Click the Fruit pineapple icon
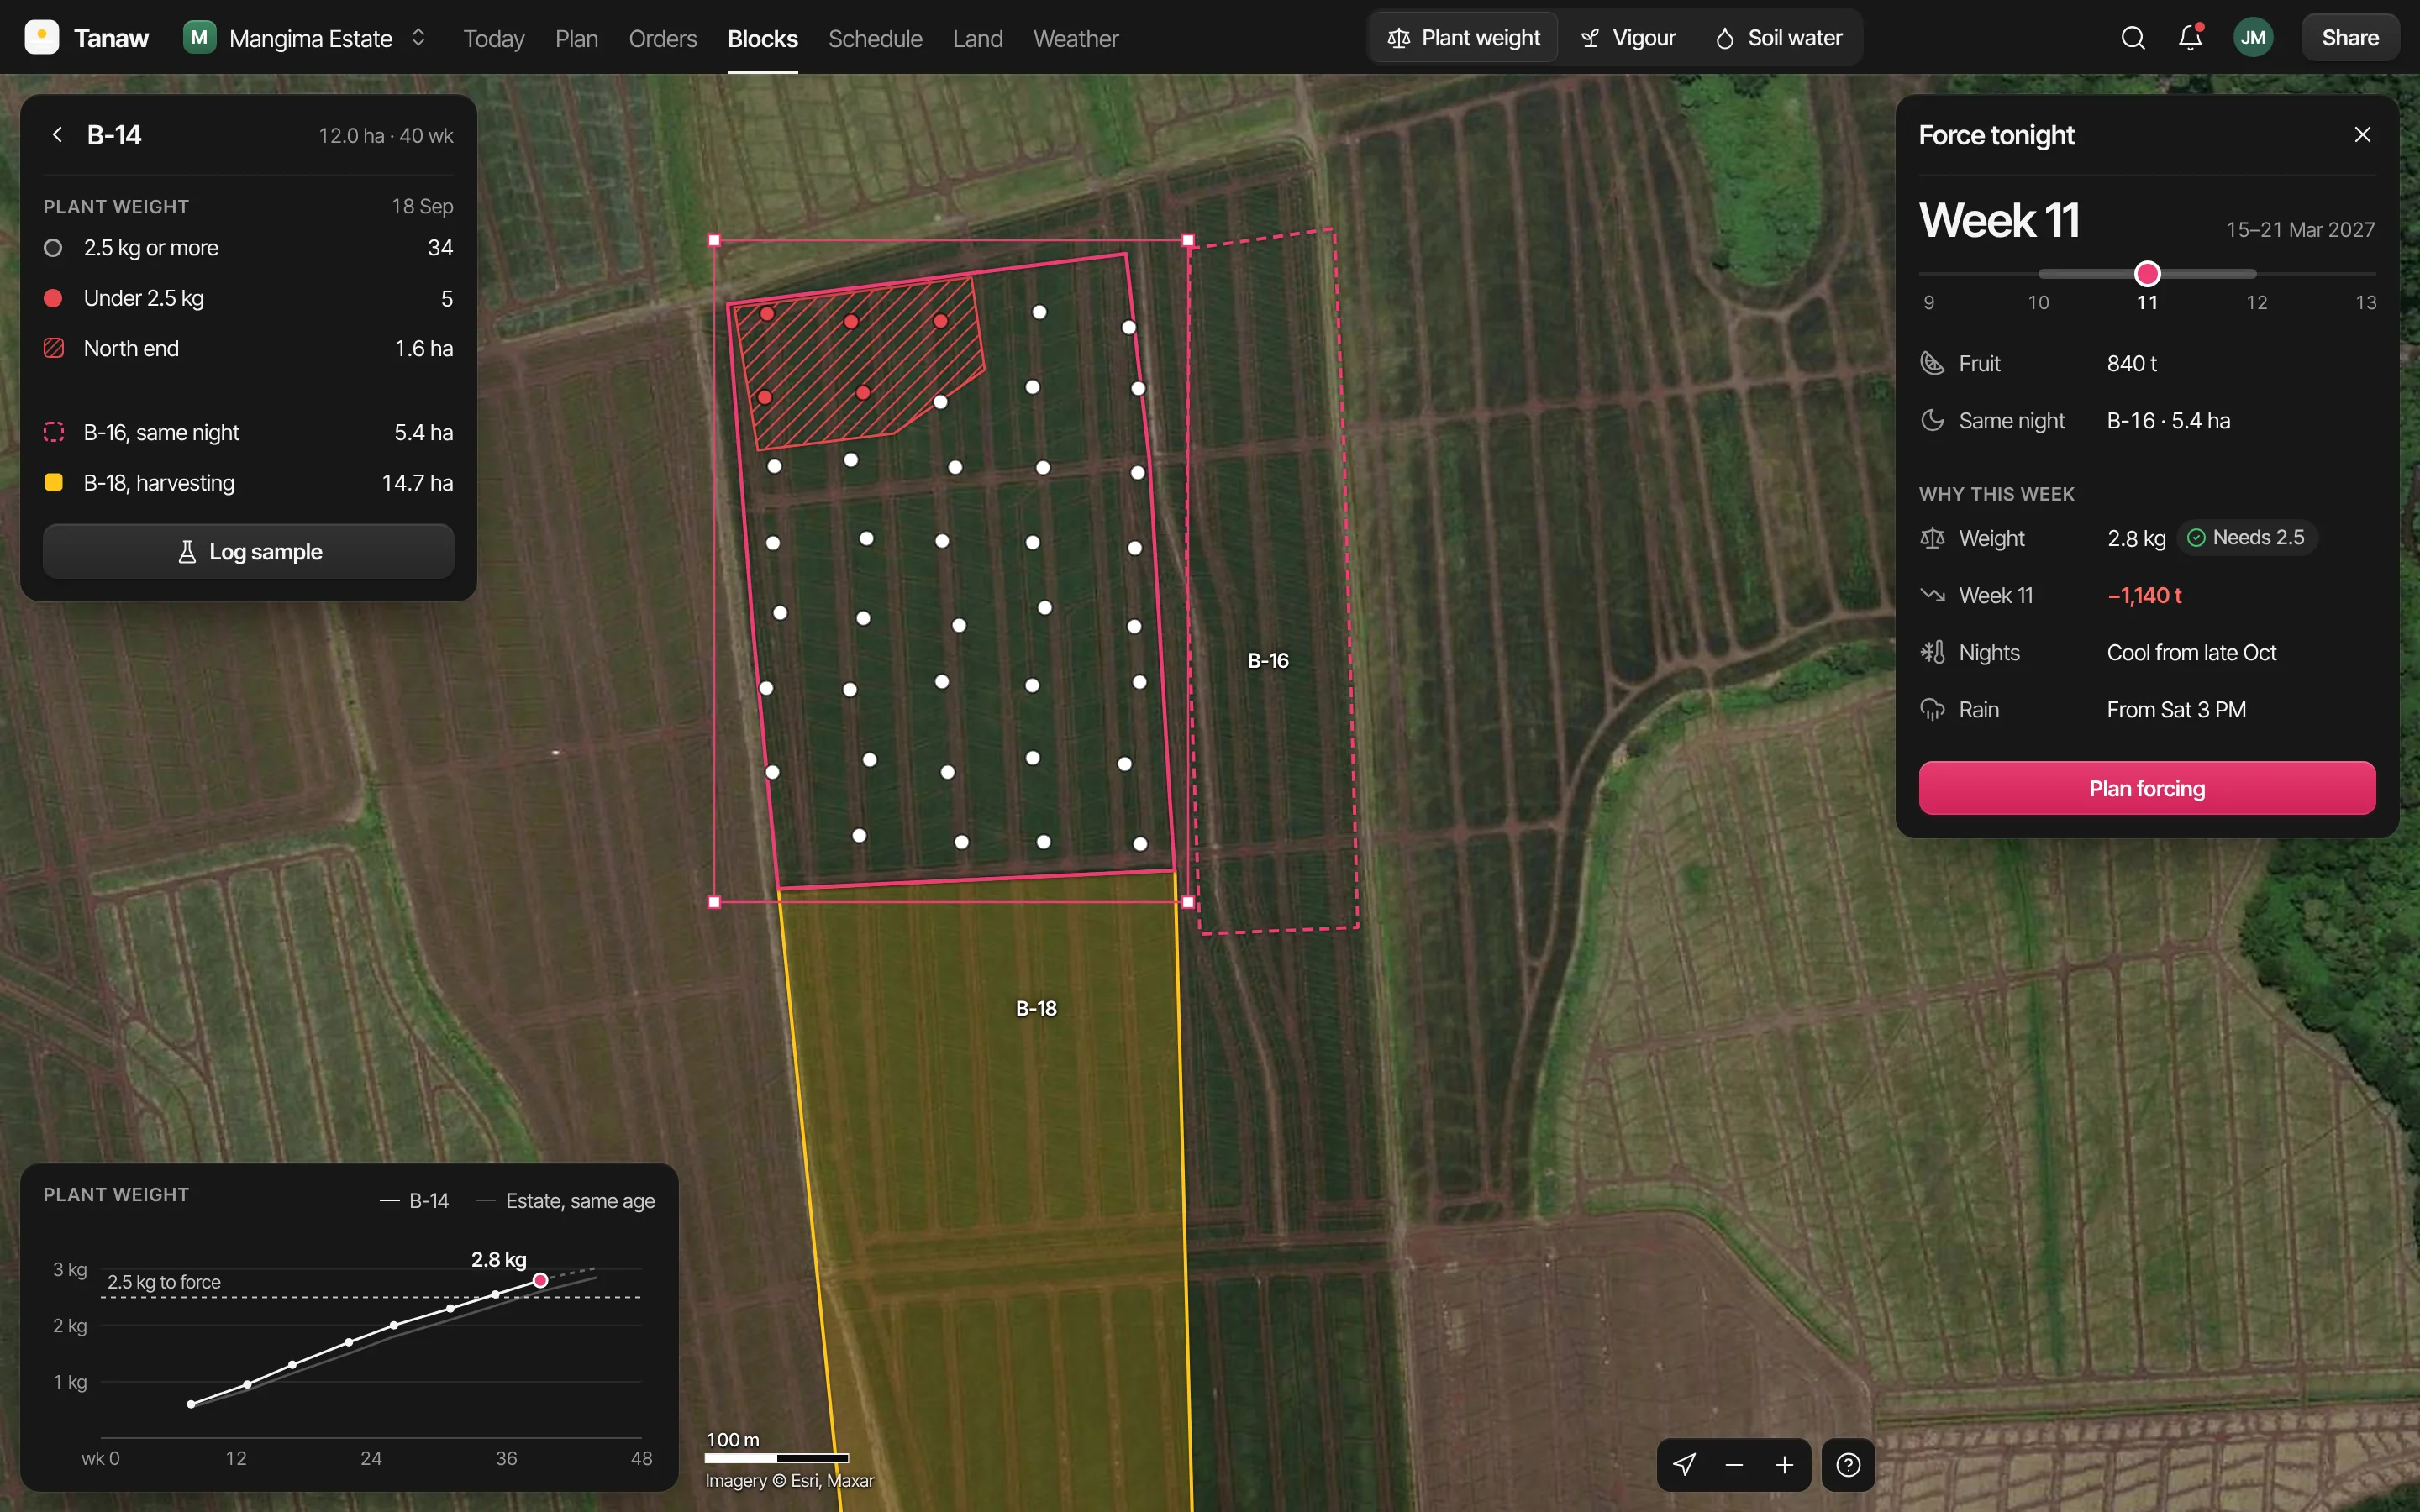The width and height of the screenshot is (2420, 1512). 1932,363
